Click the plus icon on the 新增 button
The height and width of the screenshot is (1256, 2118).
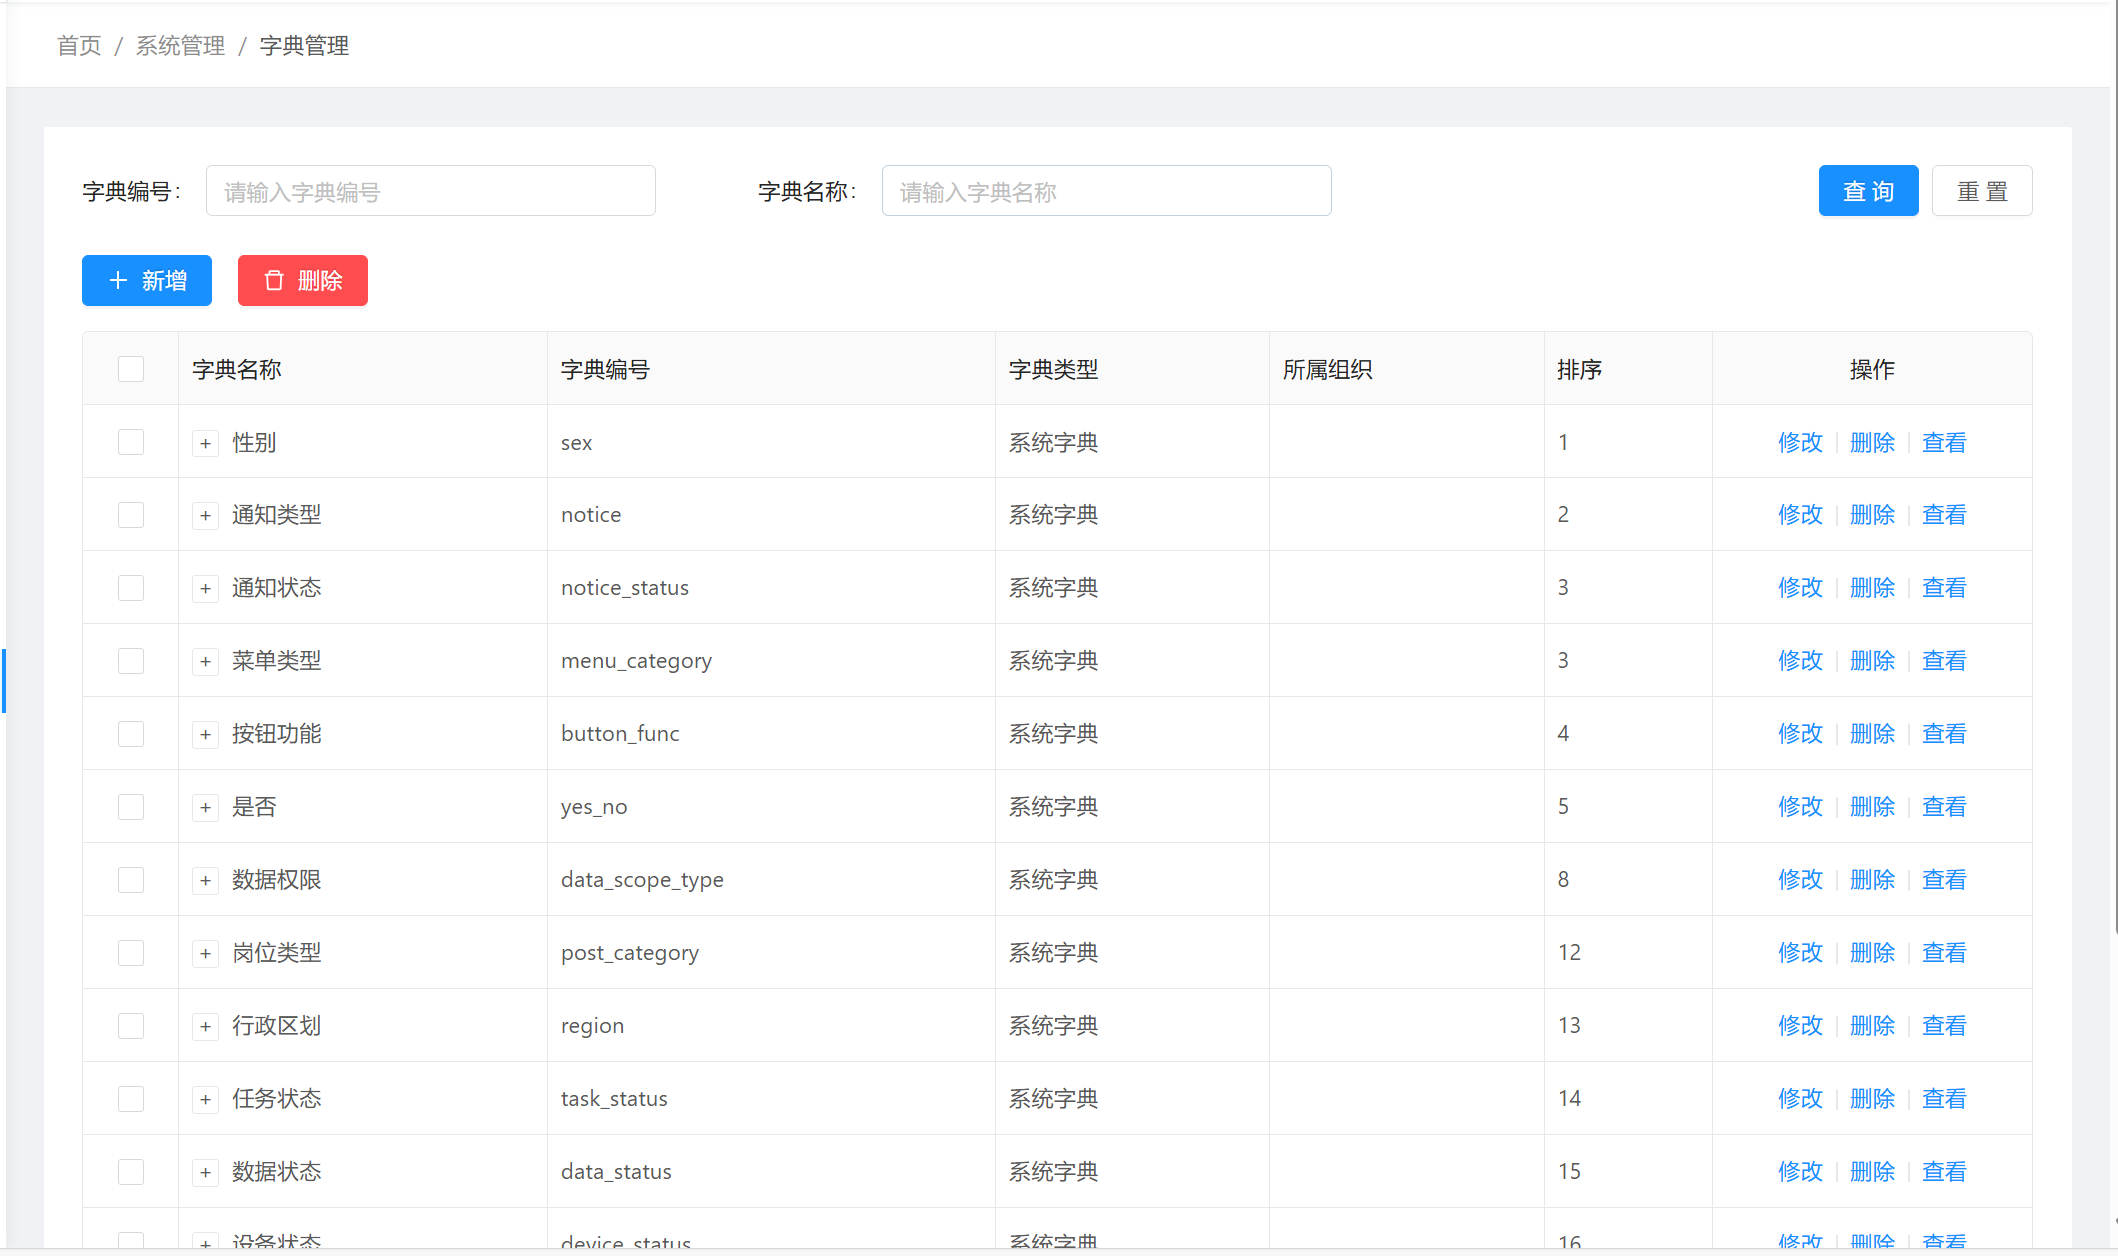tap(117, 281)
